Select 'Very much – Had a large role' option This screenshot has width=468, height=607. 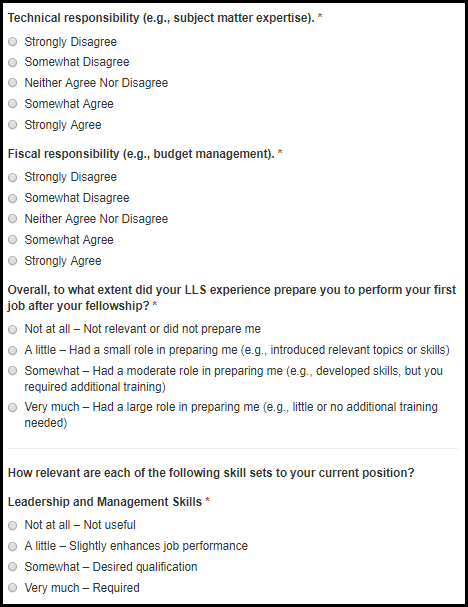click(13, 407)
